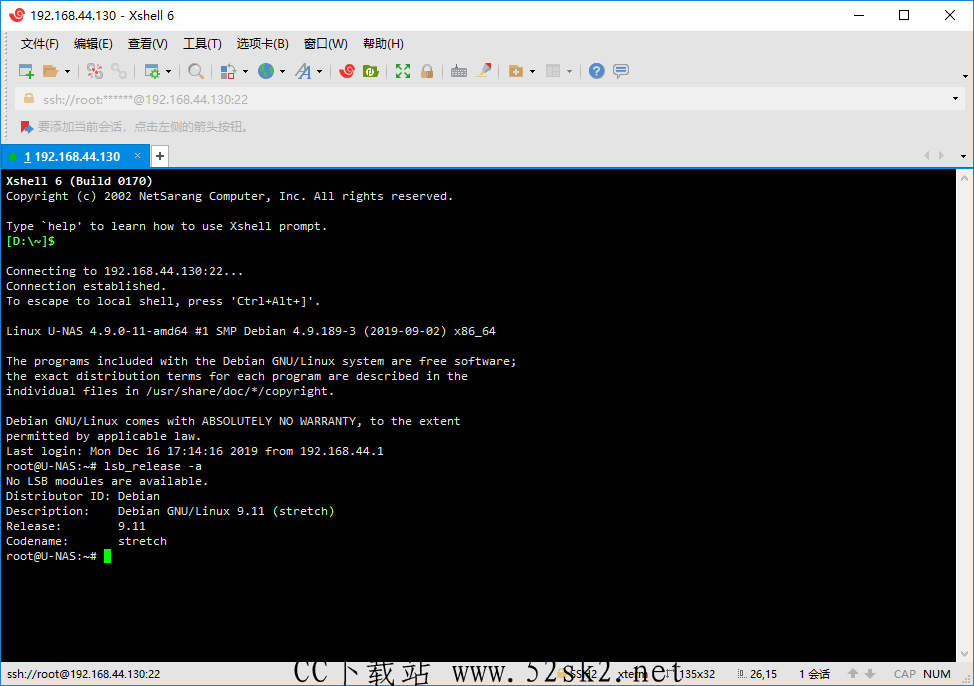Open the 文件(F) menu
This screenshot has height=686, width=974.
[x=39, y=43]
